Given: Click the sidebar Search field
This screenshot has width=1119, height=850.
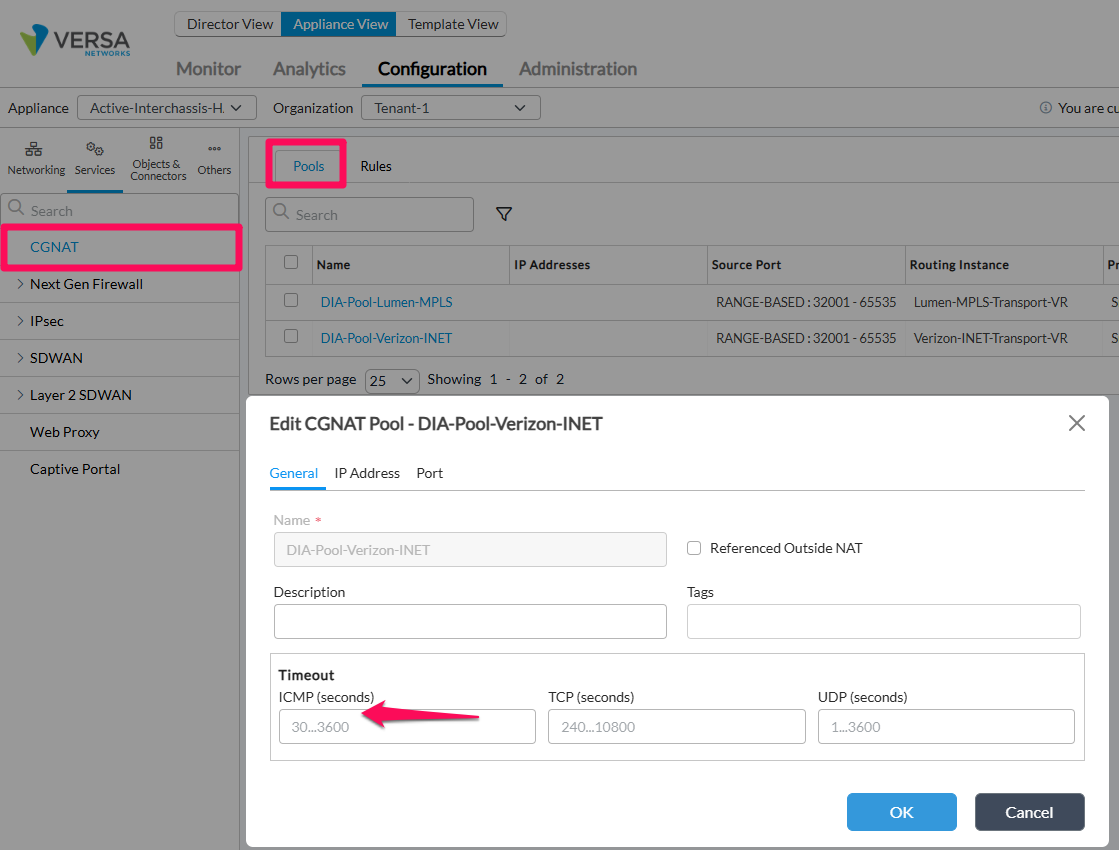Looking at the screenshot, I should tap(120, 210).
